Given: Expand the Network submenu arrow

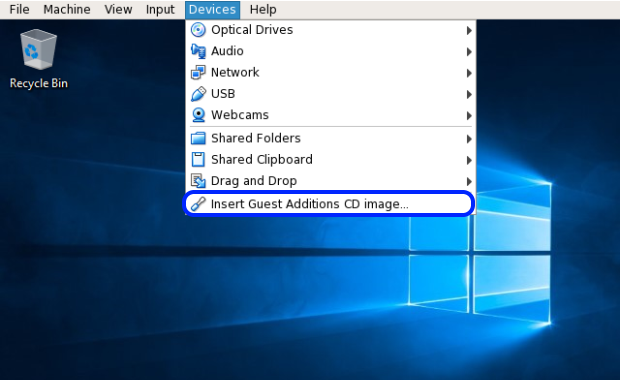Looking at the screenshot, I should 469,73.
